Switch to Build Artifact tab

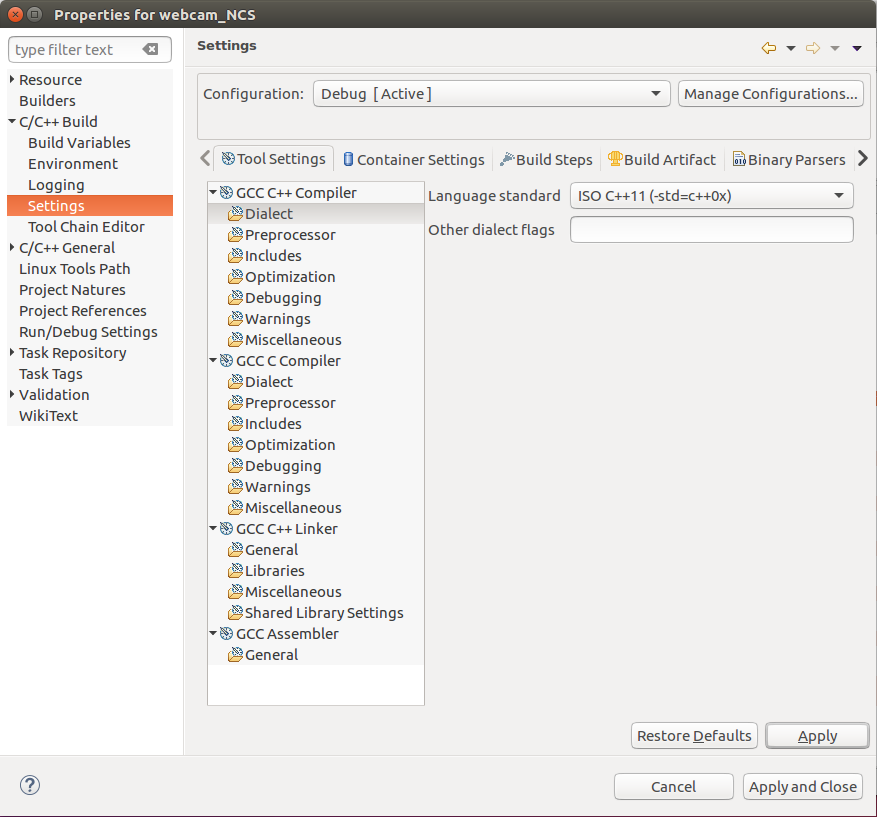[x=662, y=160]
